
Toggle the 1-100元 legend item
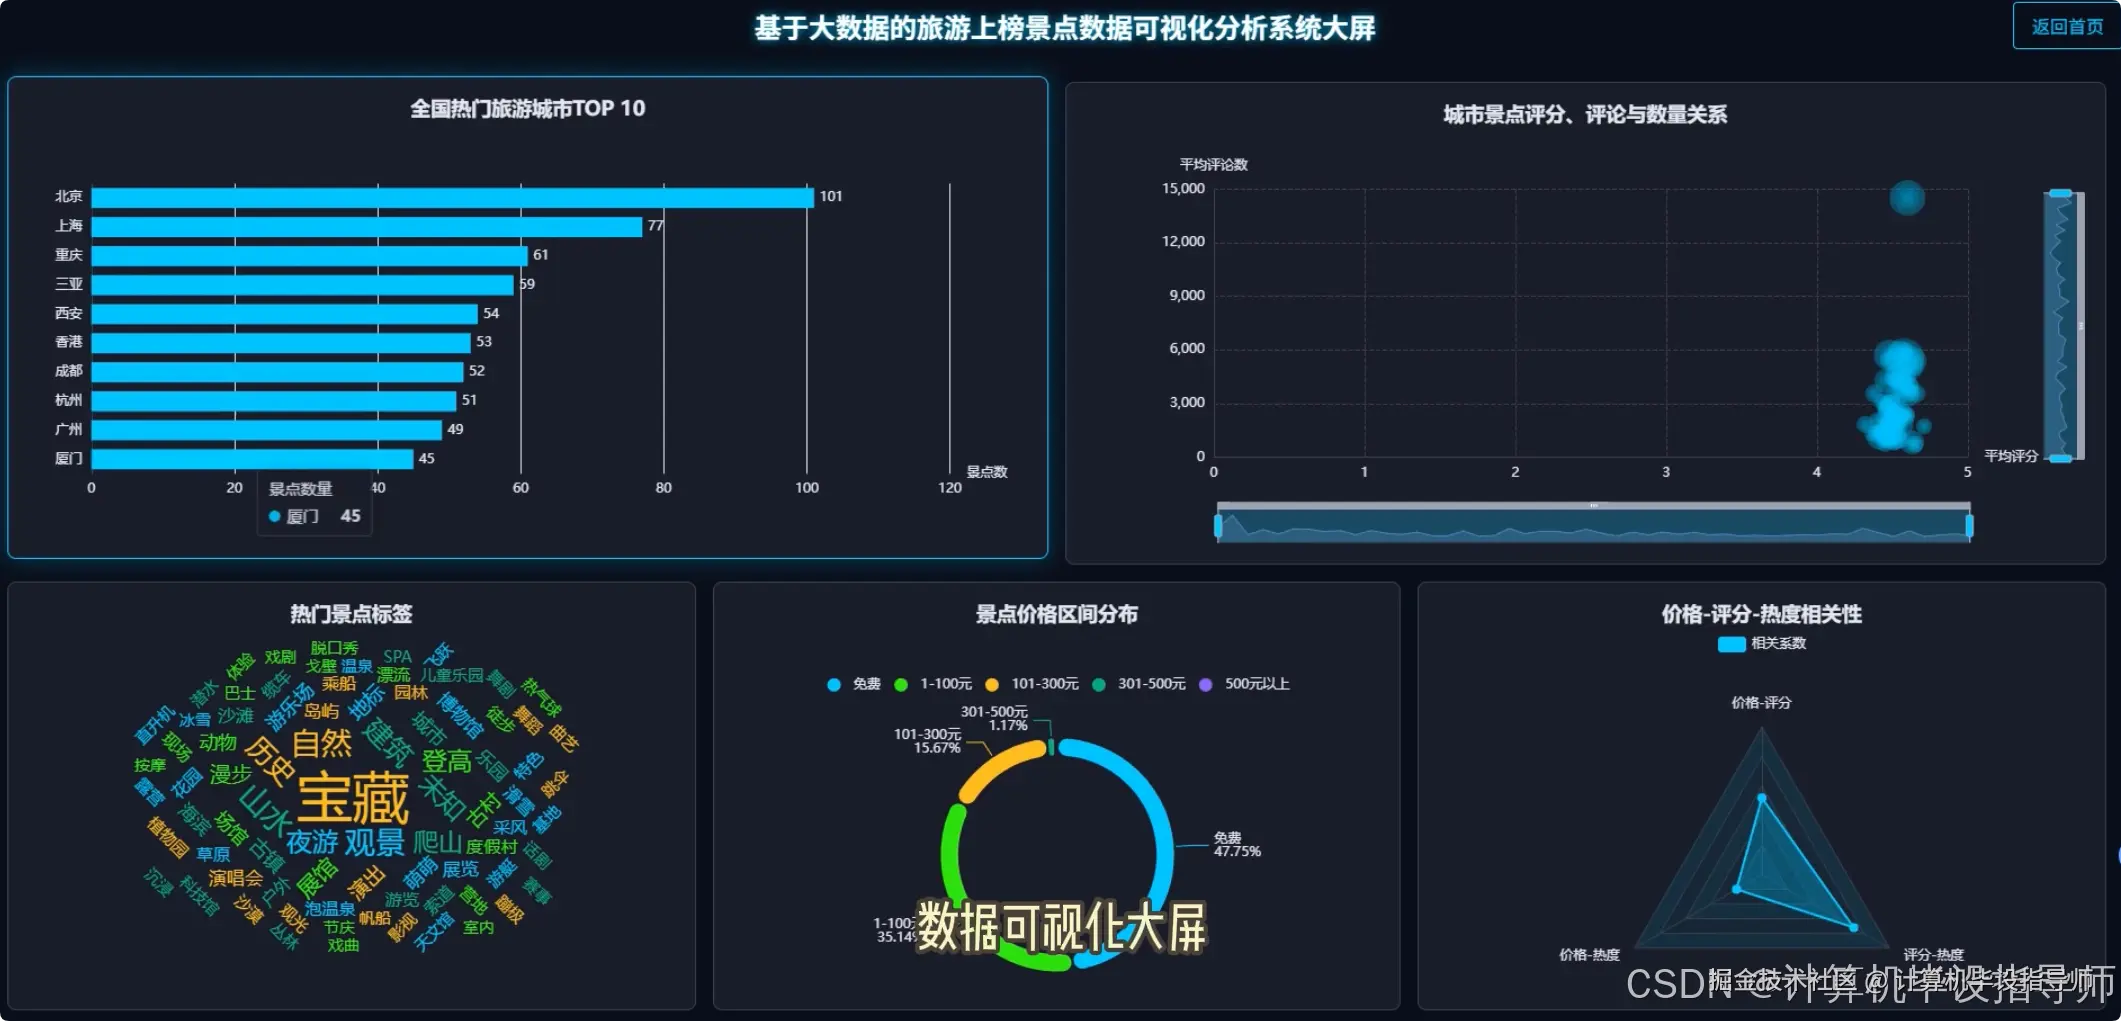(x=932, y=684)
